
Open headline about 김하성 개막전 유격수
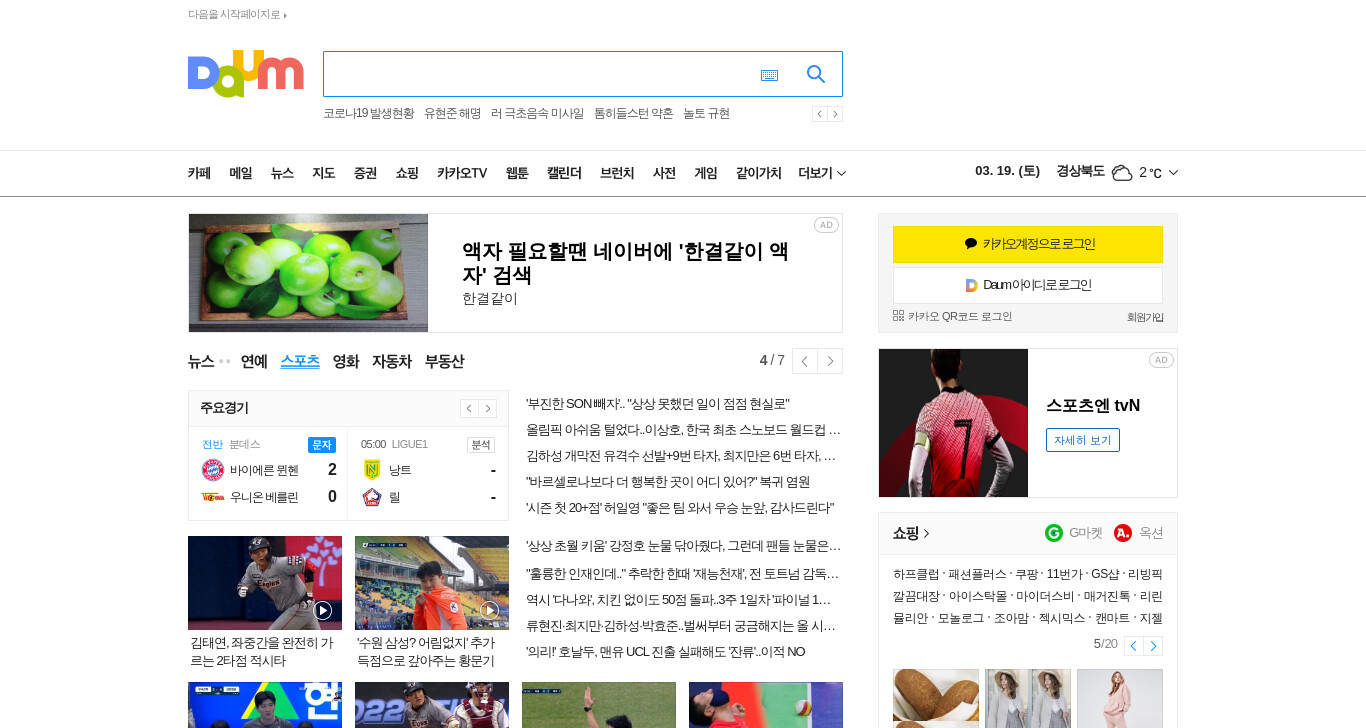[x=681, y=456]
